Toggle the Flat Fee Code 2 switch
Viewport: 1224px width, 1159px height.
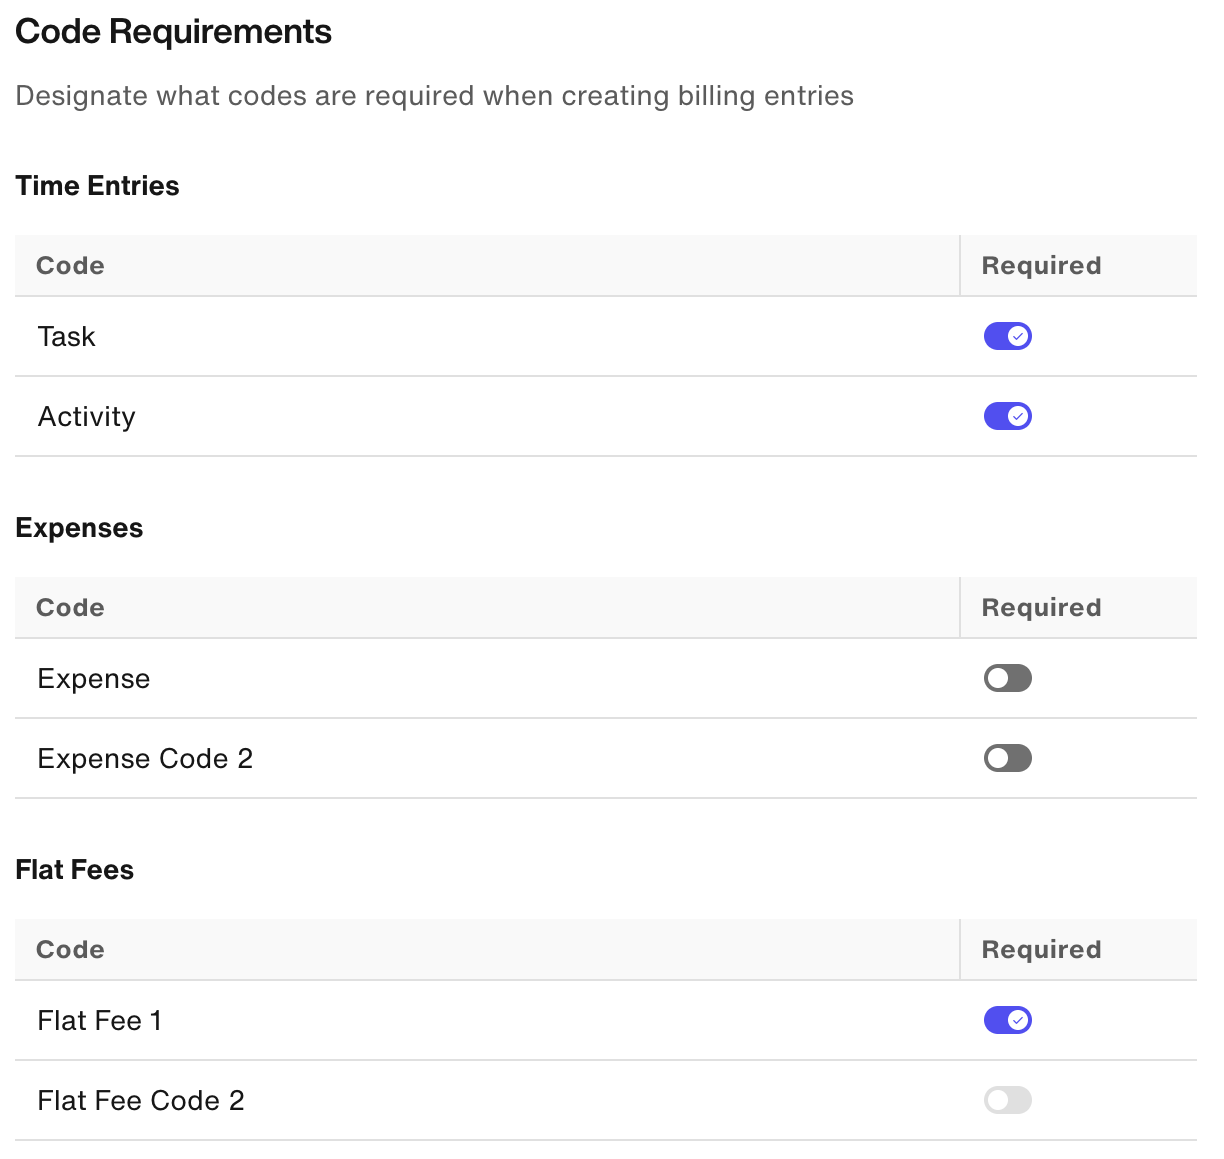click(x=1007, y=1100)
